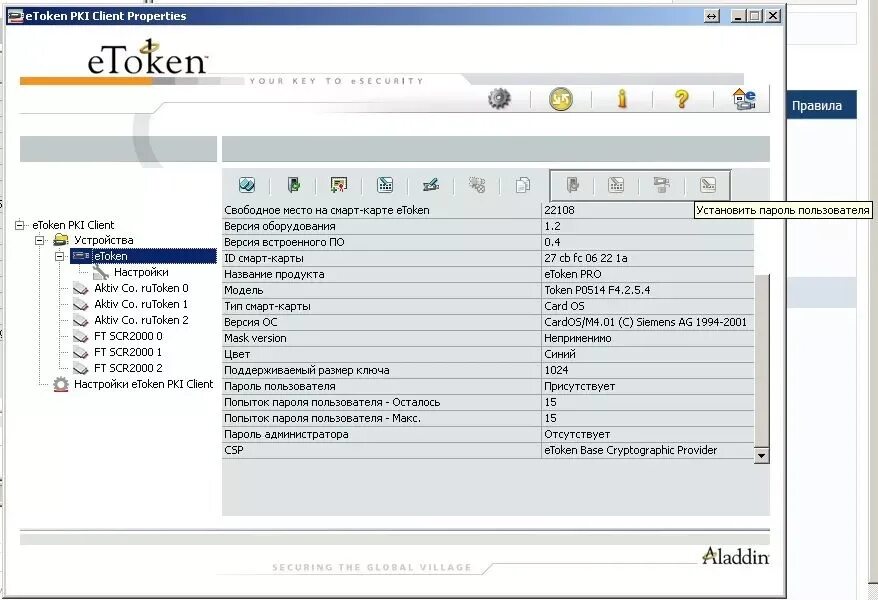878x600 pixels.
Task: Collapse the Устройства tree node
Action: [40, 241]
